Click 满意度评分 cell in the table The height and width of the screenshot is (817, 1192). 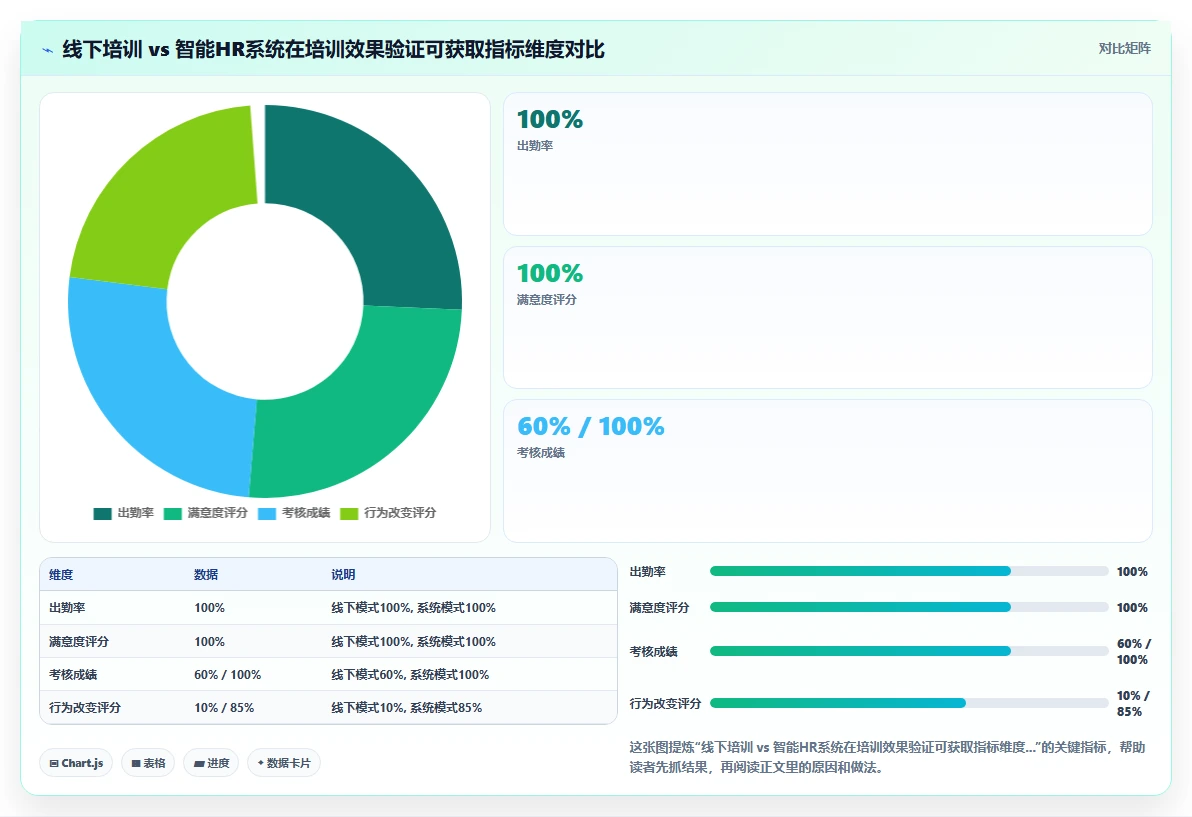coord(79,641)
